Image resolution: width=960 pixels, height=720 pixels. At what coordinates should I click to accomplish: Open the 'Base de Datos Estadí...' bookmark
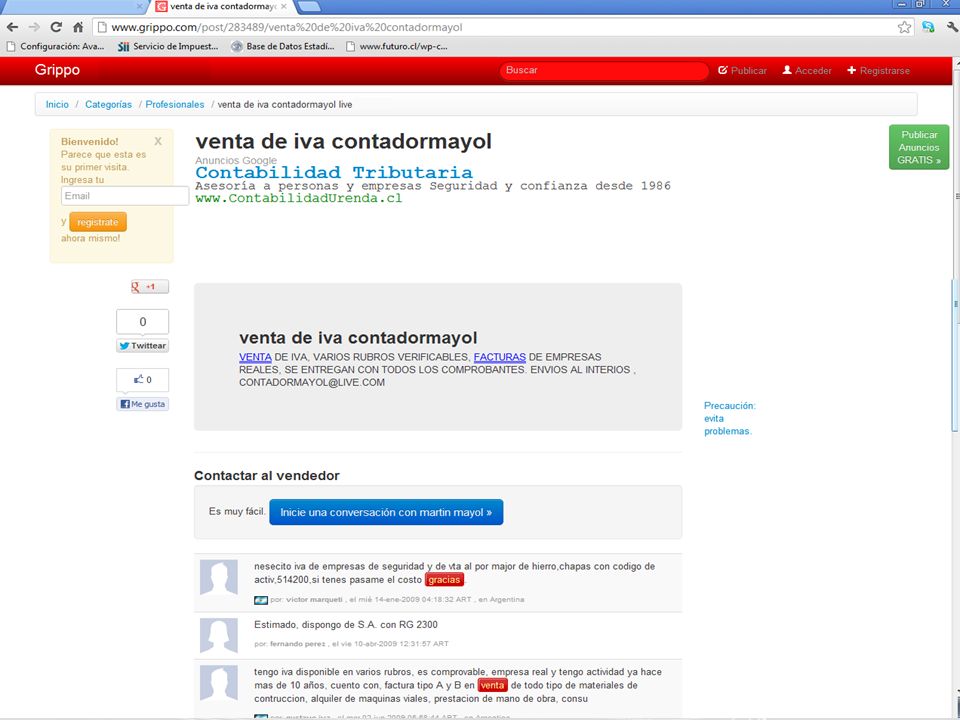click(283, 47)
